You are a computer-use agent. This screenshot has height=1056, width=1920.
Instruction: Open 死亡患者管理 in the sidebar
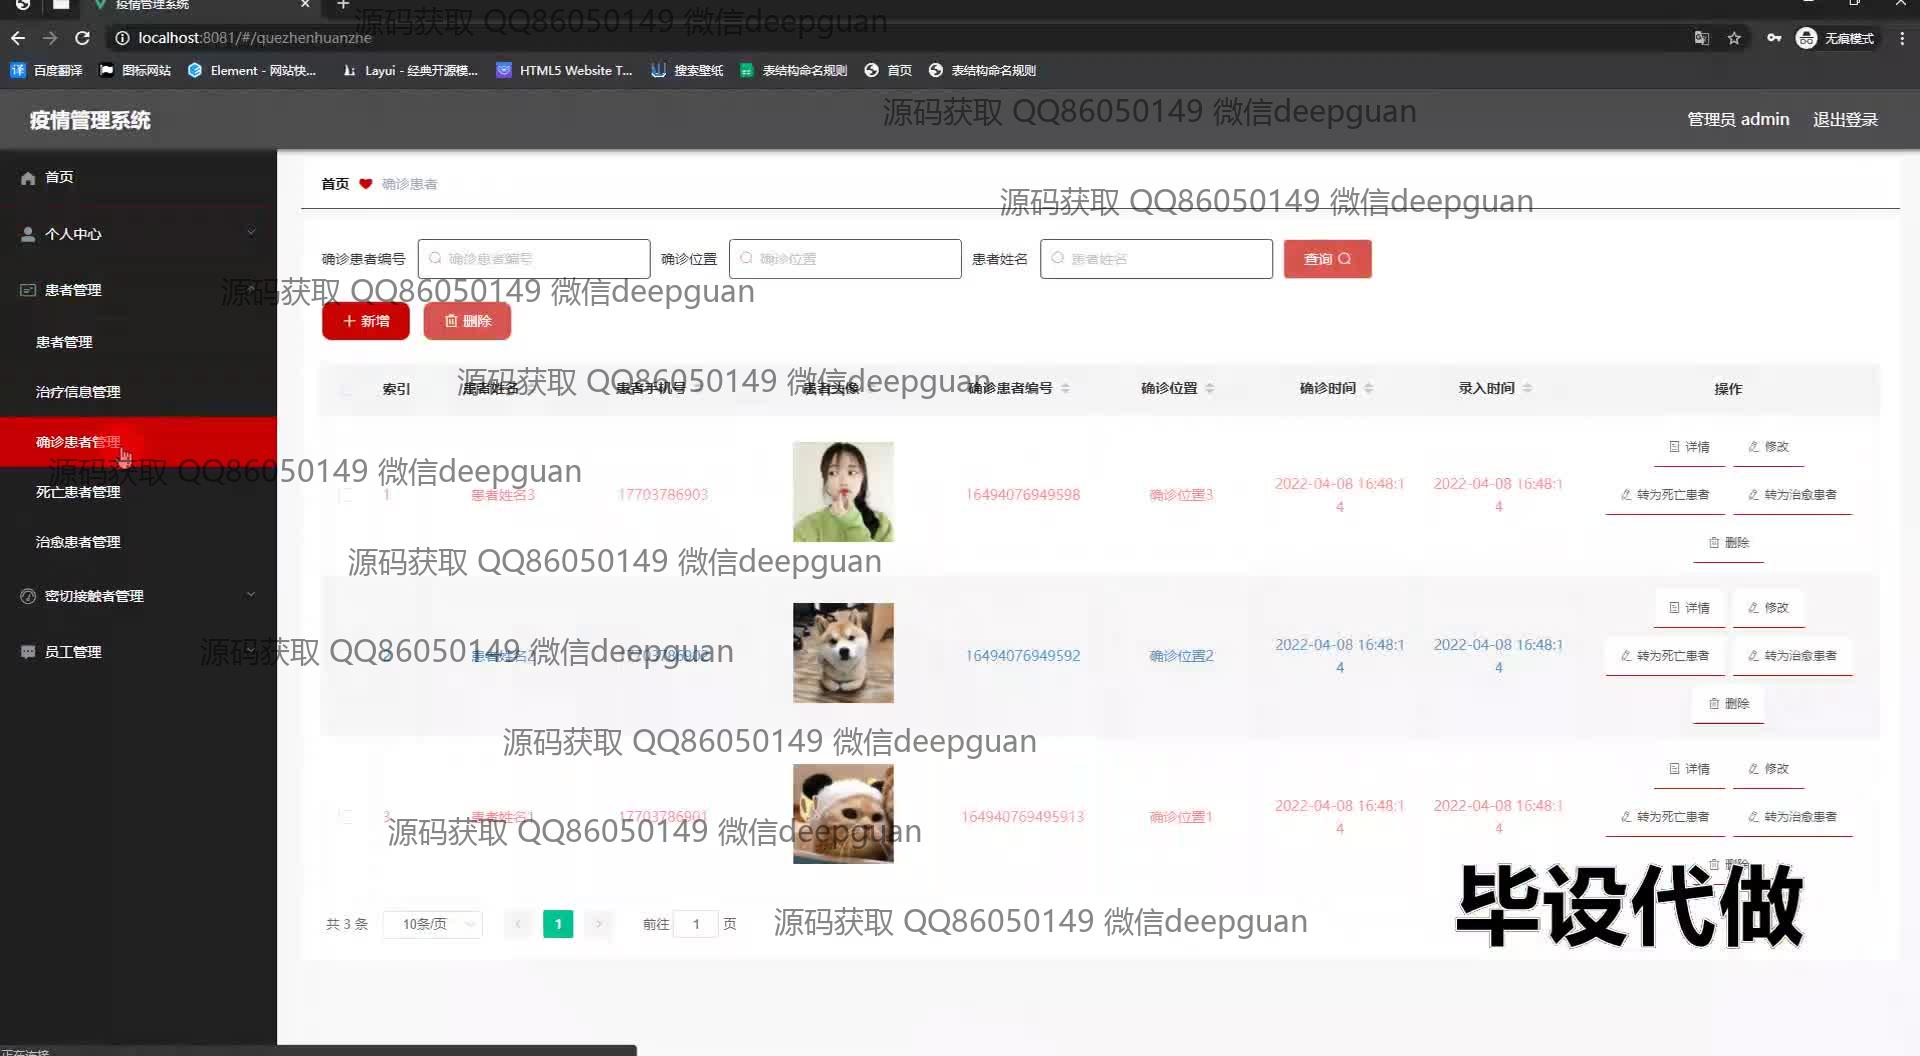click(78, 492)
